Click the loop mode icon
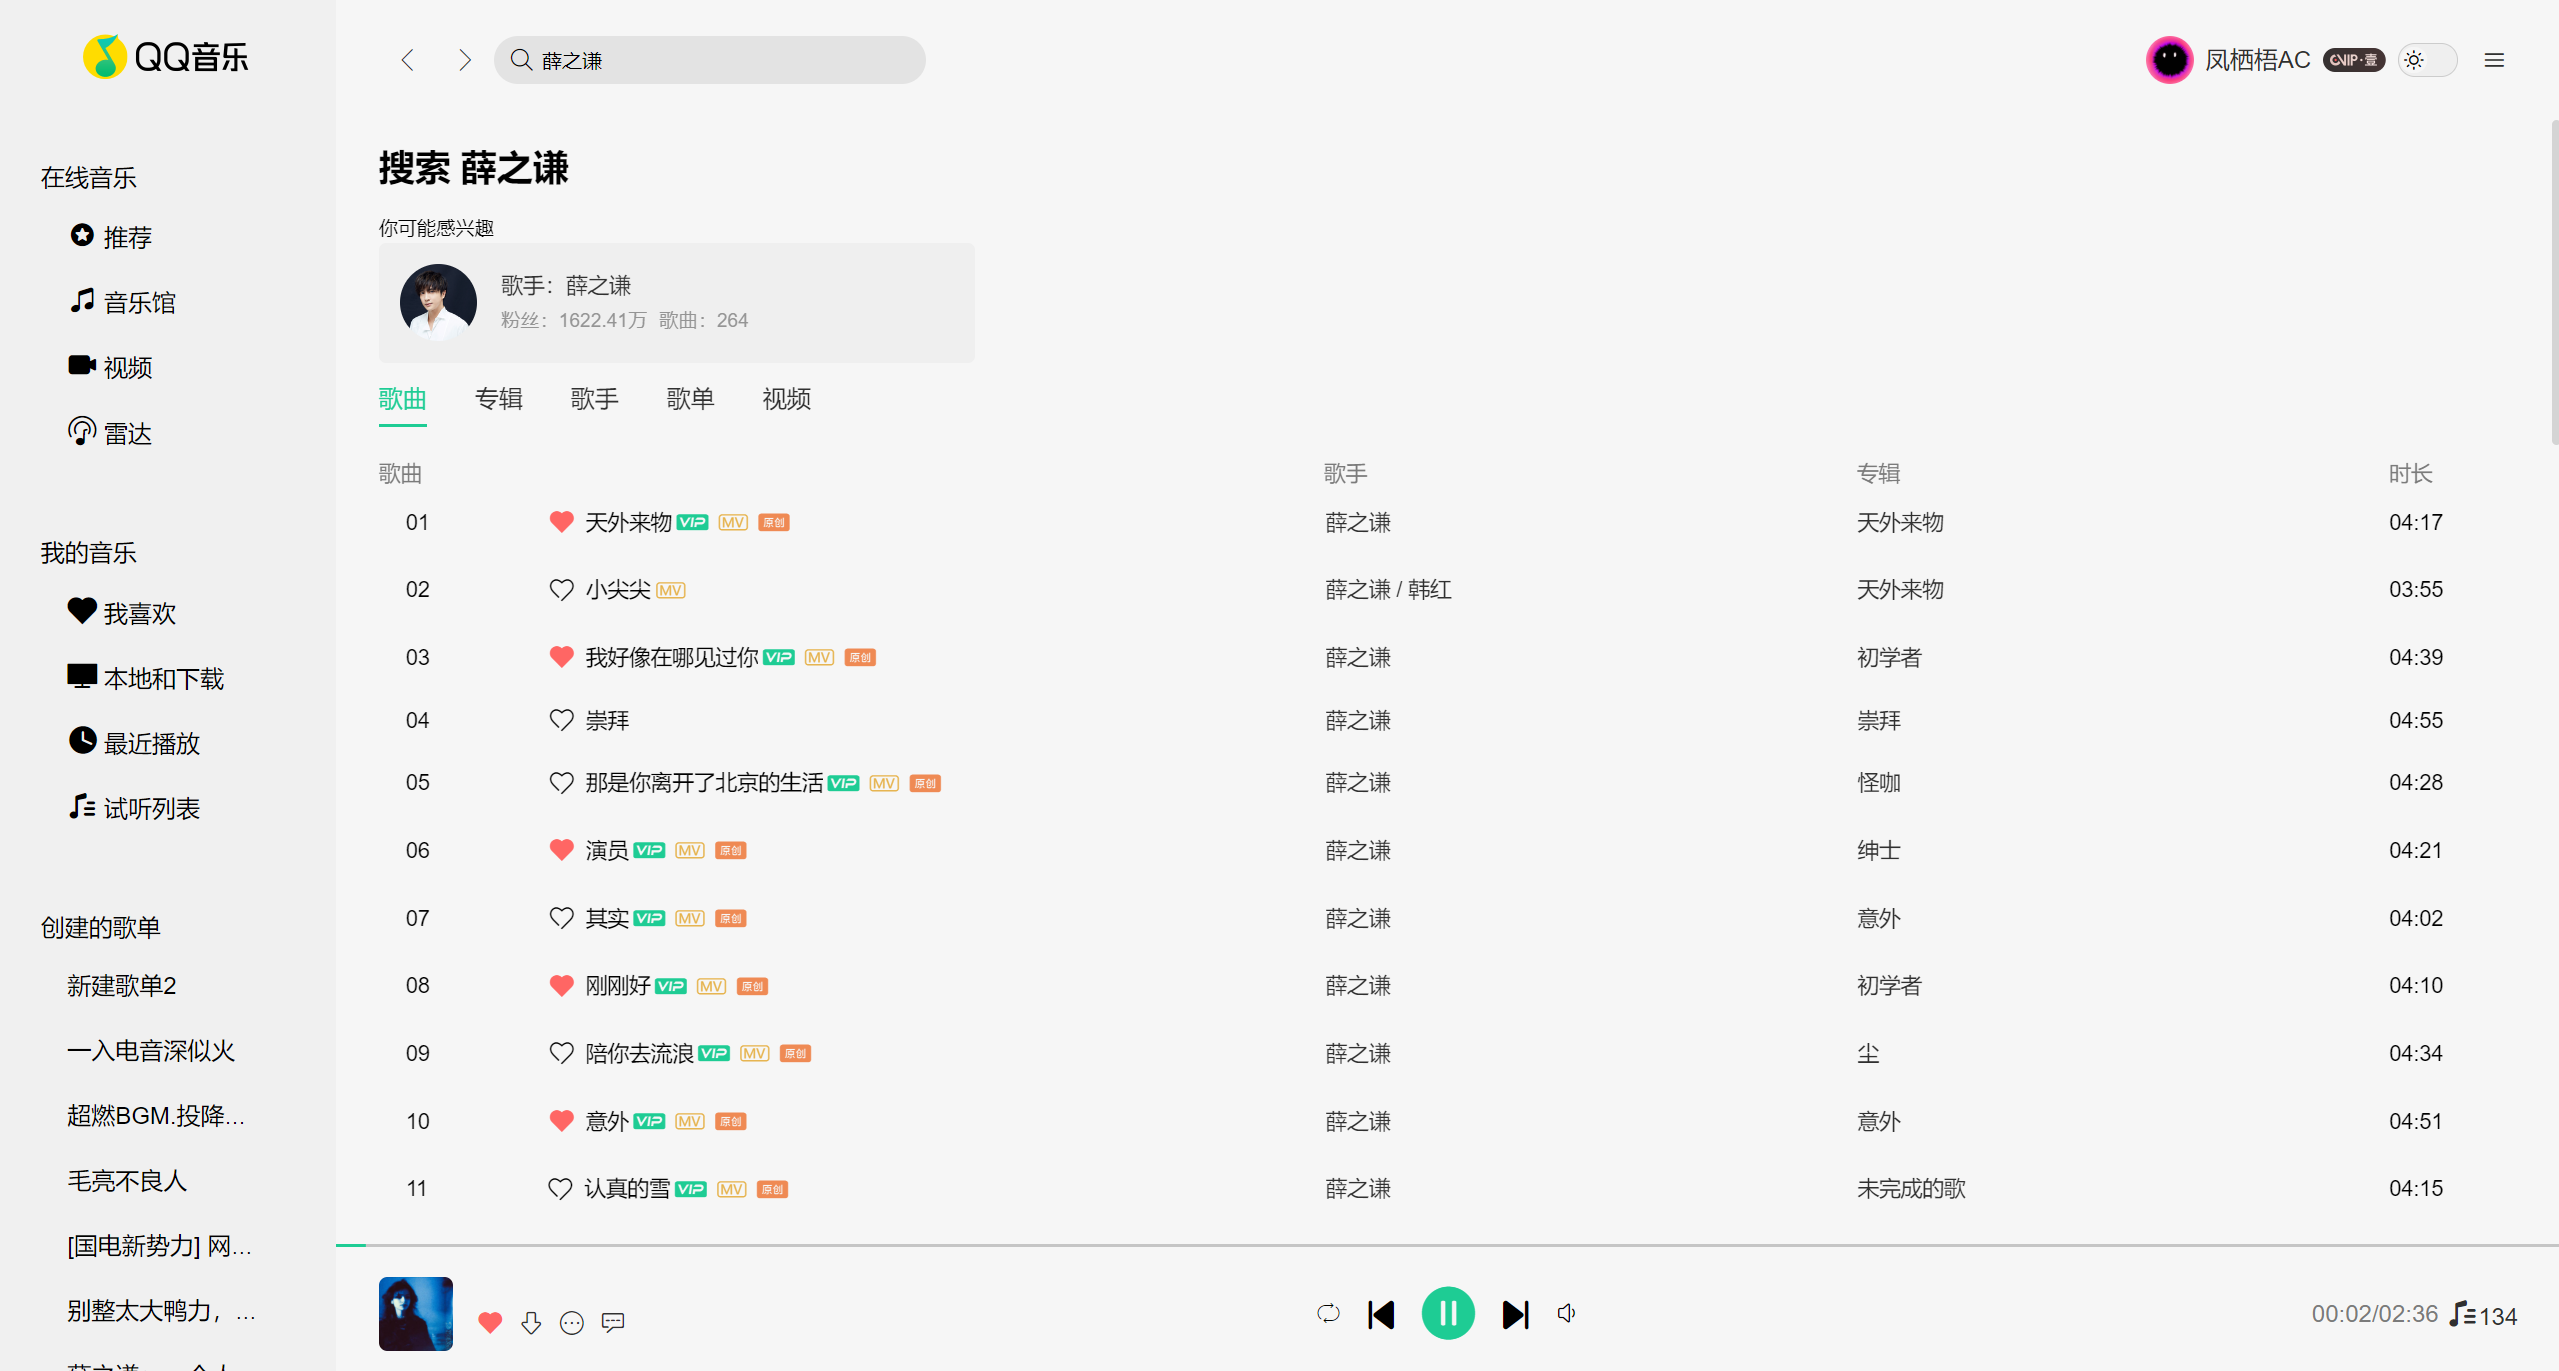 (1328, 1313)
